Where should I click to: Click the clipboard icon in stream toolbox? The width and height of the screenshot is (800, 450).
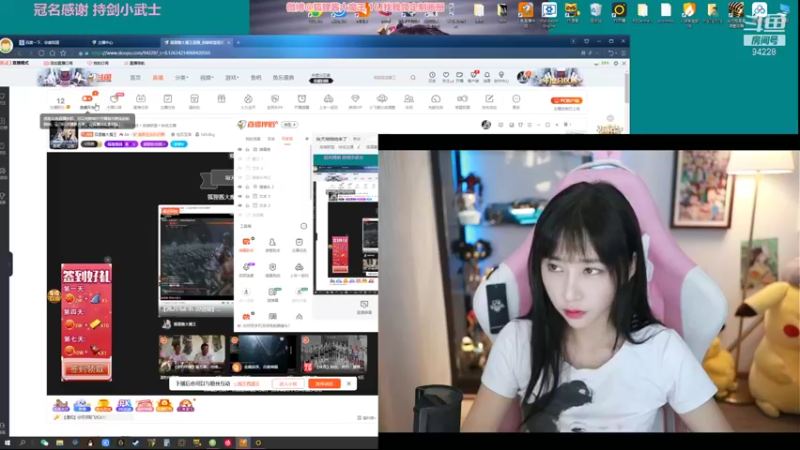pos(299,242)
